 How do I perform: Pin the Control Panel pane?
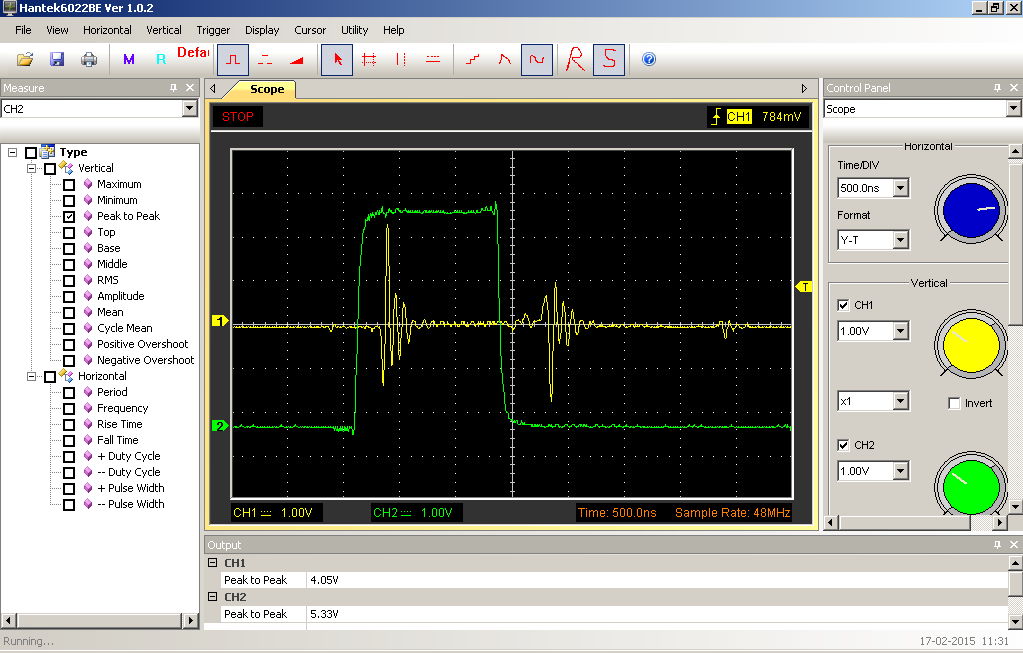coord(998,87)
